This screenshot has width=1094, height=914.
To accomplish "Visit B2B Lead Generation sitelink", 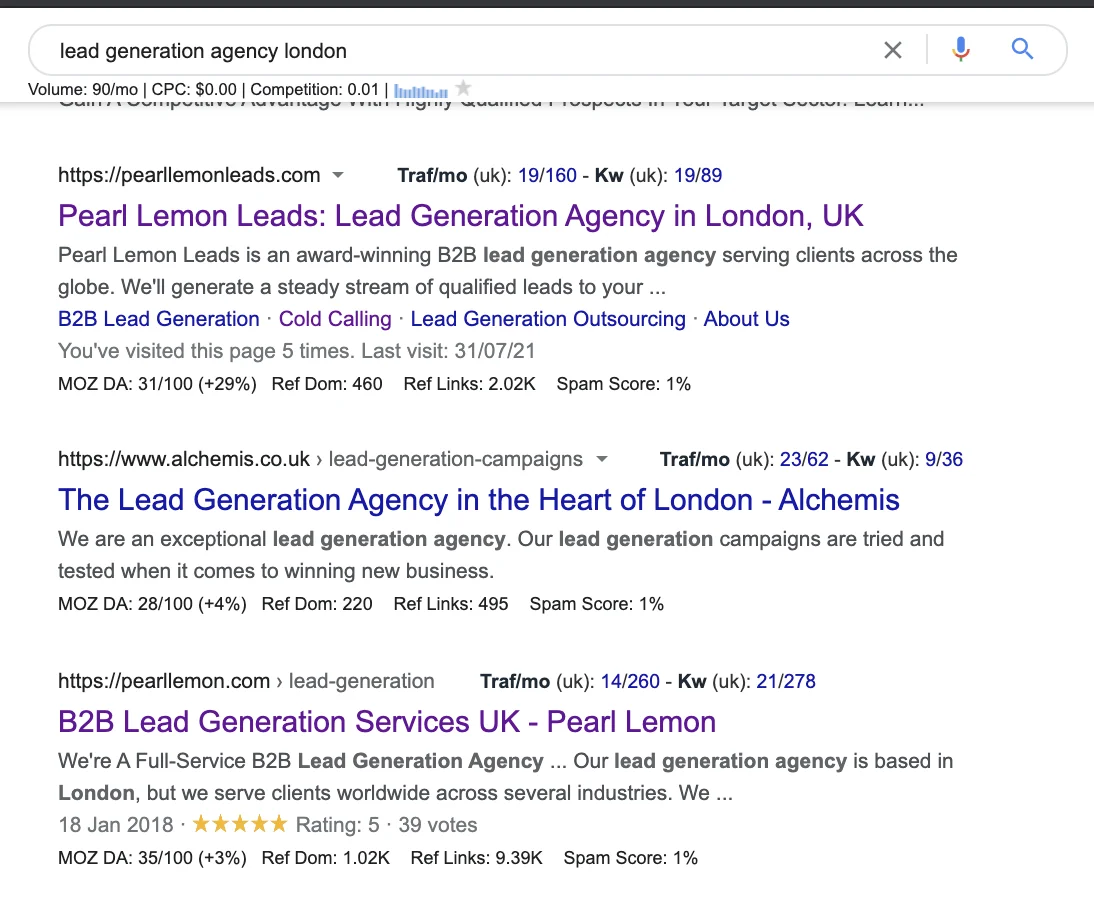I will pos(158,319).
